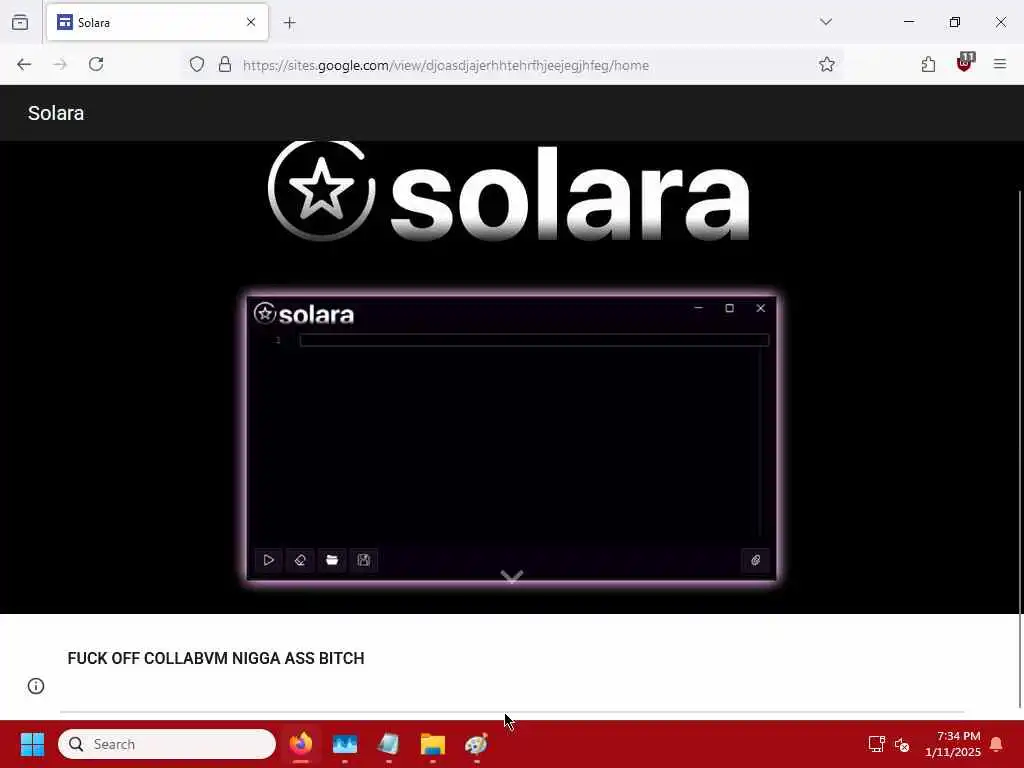
Task: Click the eraser clear icon in Solara image
Action: click(x=300, y=560)
